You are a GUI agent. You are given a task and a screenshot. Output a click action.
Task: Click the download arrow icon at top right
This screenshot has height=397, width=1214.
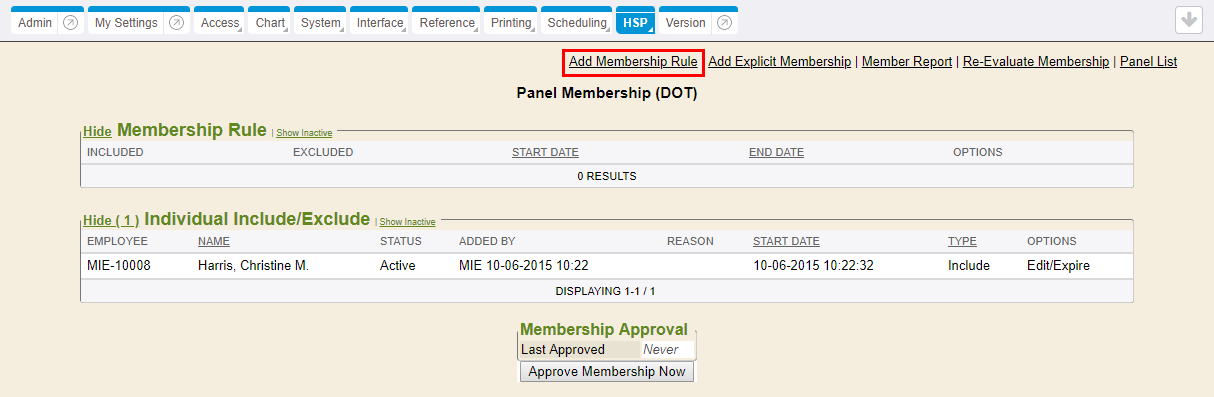pos(1188,21)
